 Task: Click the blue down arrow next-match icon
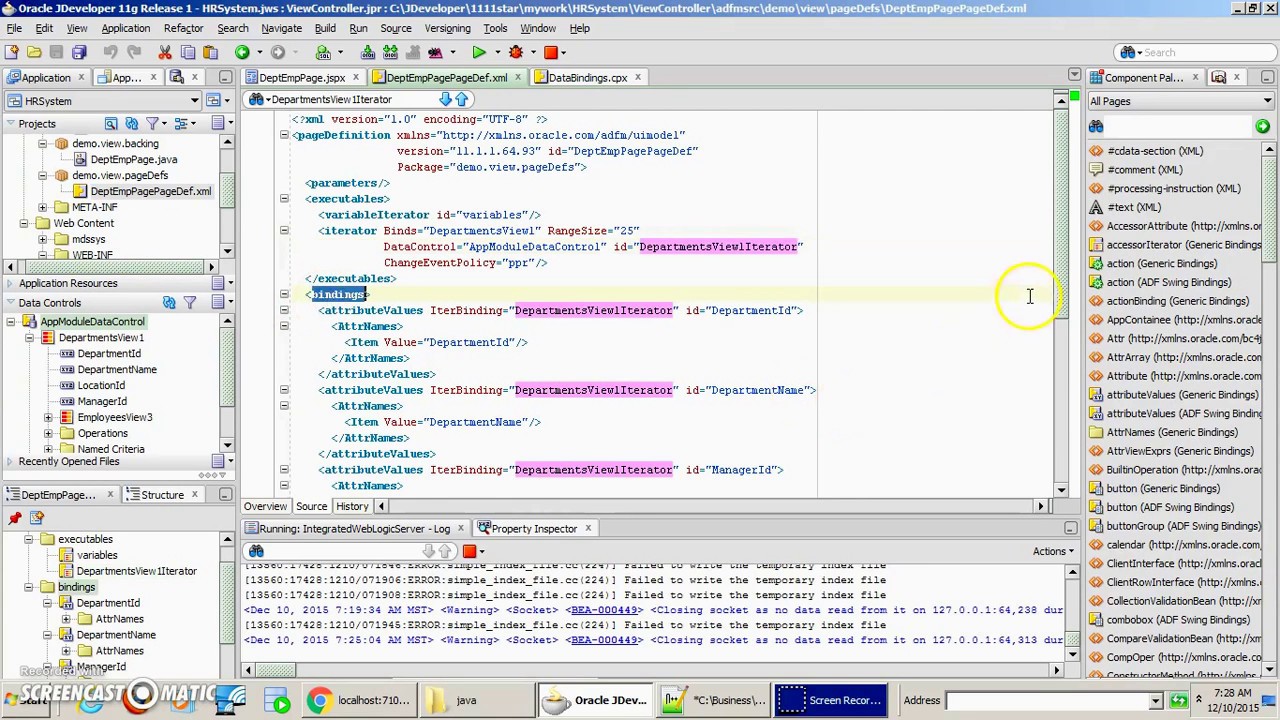click(x=446, y=99)
